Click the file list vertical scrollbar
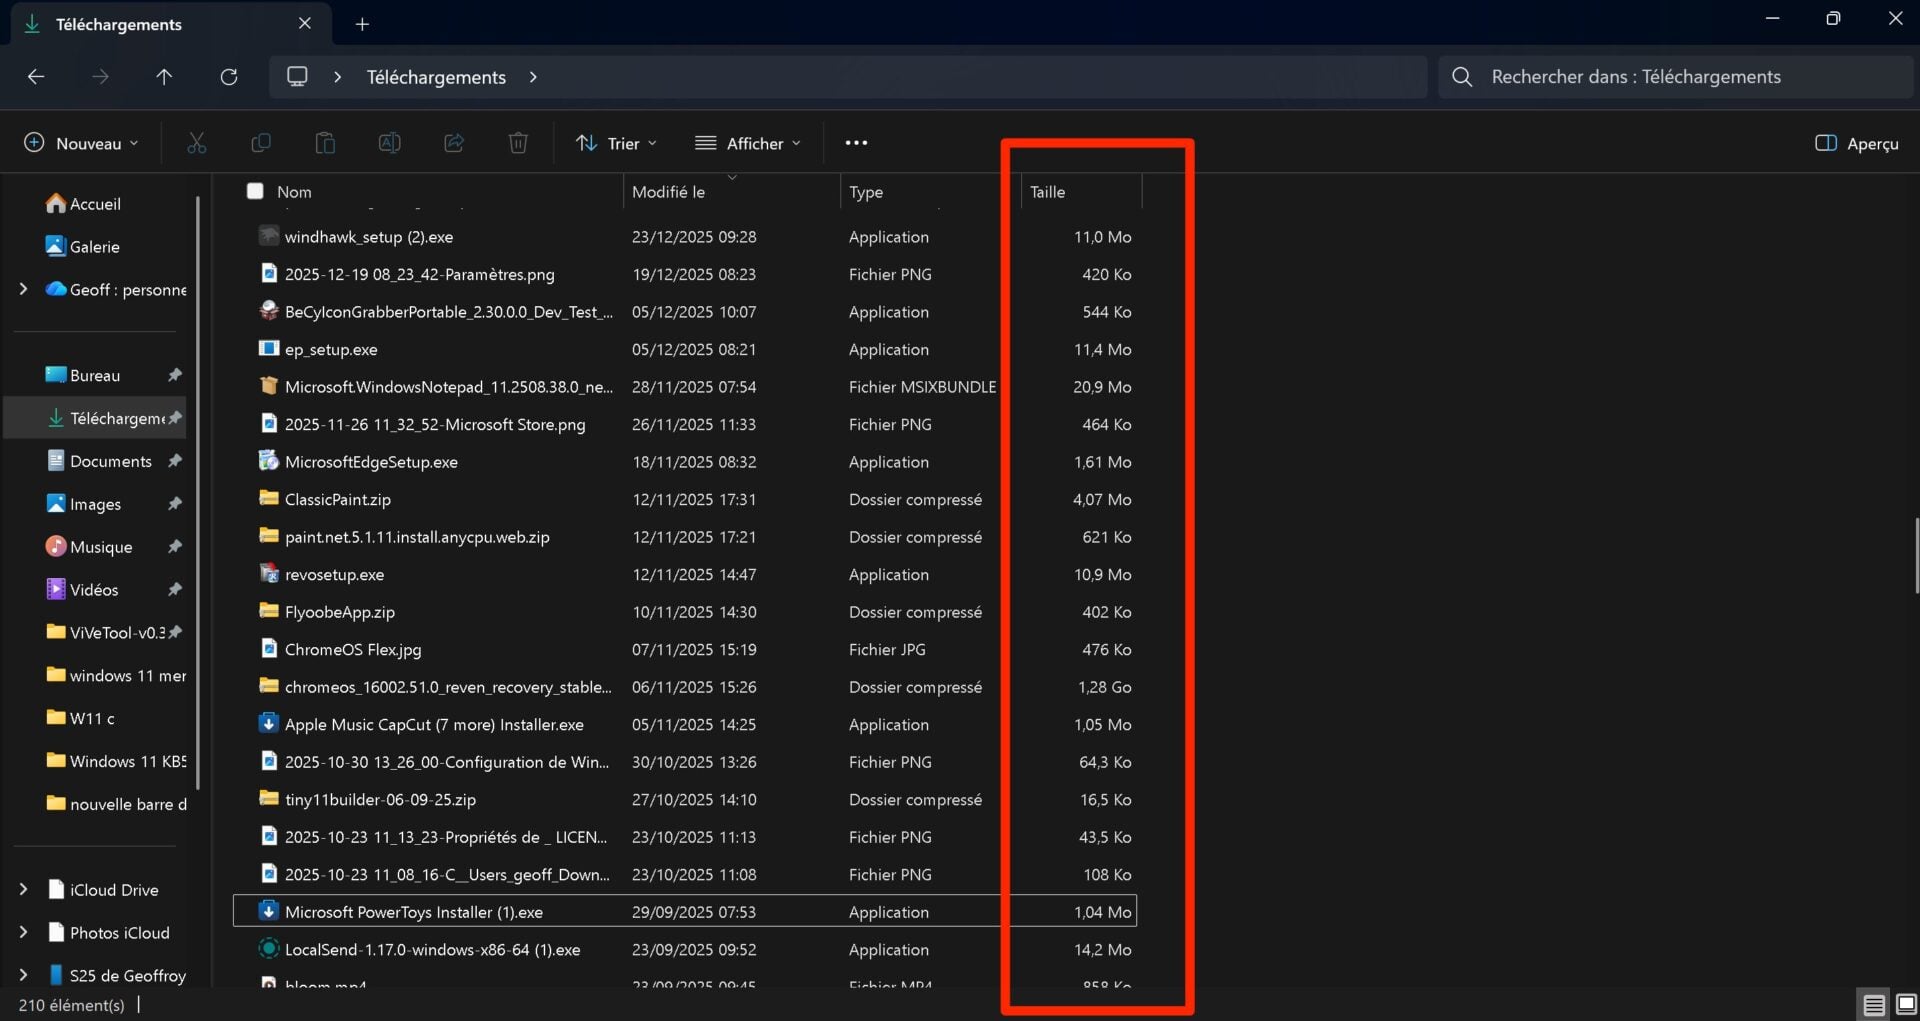 tap(1916, 556)
